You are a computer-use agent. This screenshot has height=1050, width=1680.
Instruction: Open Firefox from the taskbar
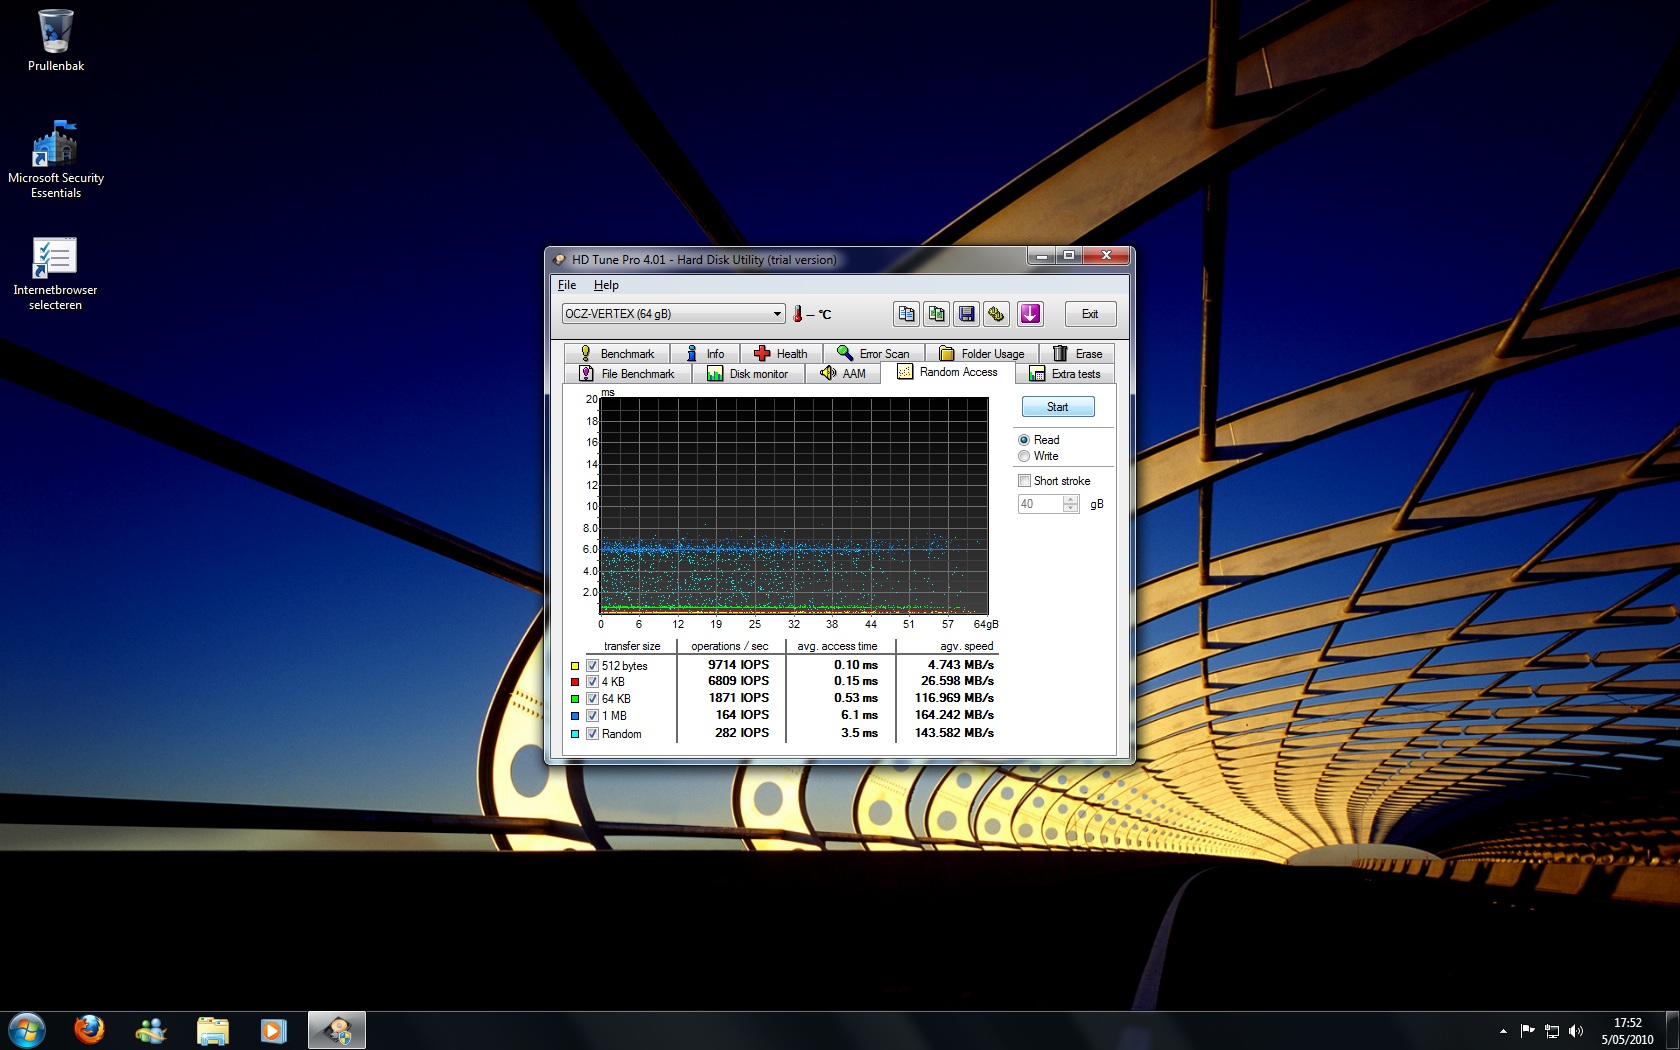click(89, 1029)
